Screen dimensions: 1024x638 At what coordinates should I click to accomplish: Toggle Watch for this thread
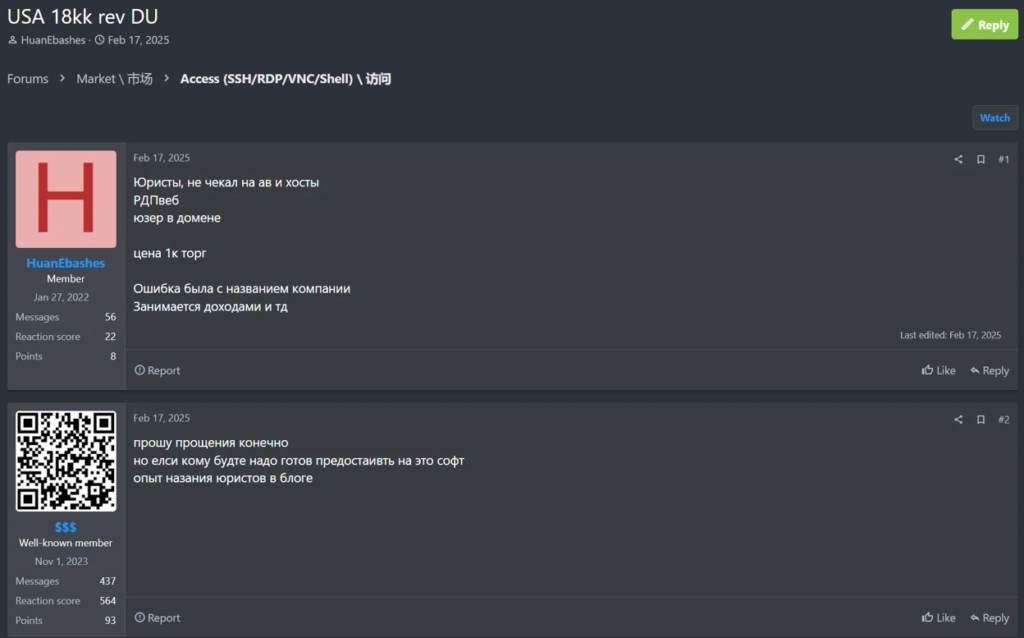click(x=994, y=118)
